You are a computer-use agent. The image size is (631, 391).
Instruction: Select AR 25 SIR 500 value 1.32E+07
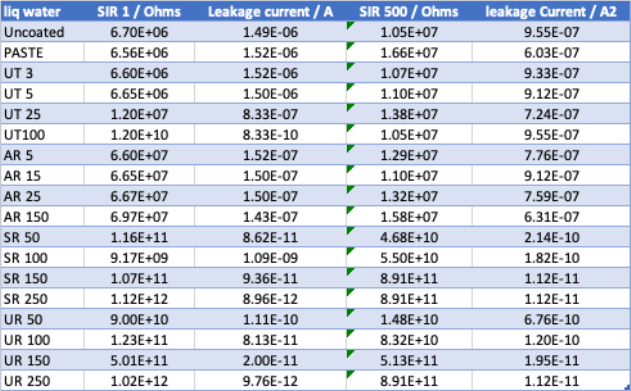click(x=409, y=196)
